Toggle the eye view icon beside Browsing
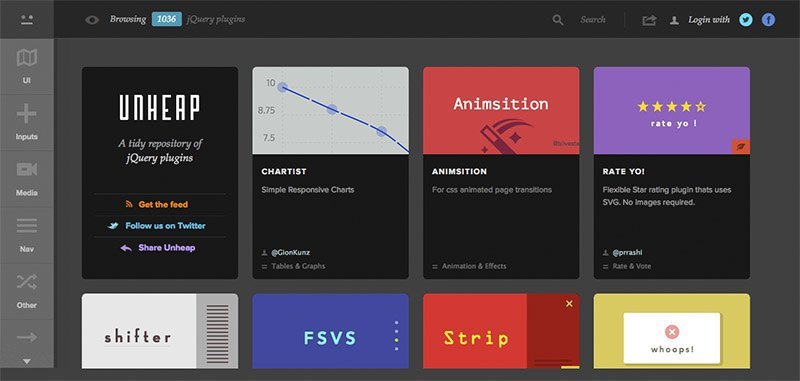 point(92,20)
